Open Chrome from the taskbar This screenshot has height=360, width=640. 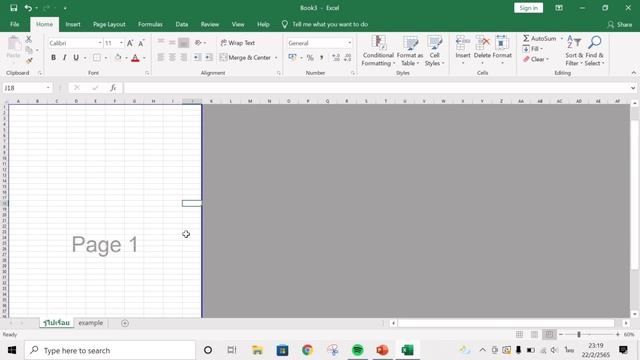pos(307,350)
